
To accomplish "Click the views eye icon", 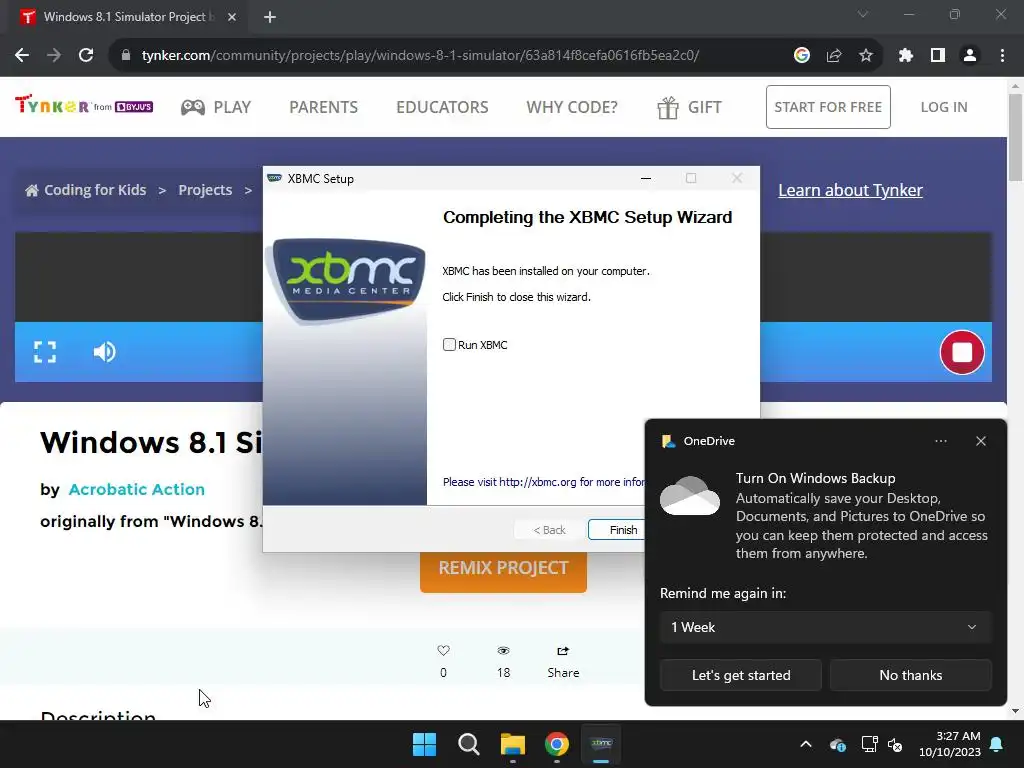I will (503, 650).
